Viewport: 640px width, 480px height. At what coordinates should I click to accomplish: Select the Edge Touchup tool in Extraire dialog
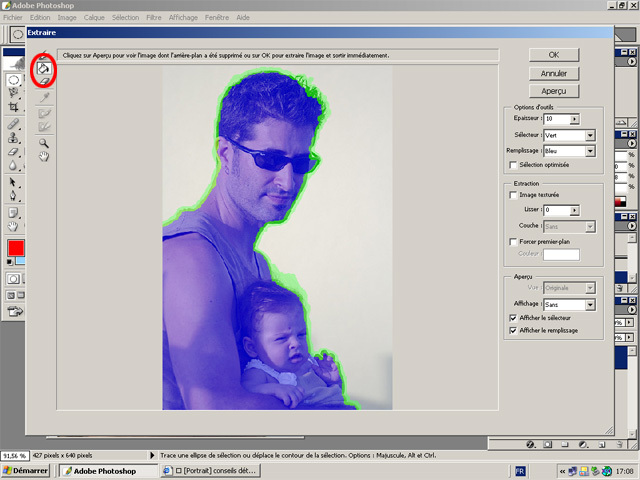[x=44, y=127]
